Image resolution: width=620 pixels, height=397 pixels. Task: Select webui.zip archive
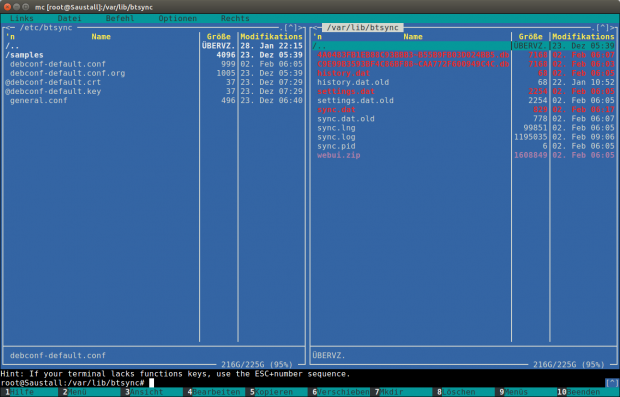[x=463, y=155]
